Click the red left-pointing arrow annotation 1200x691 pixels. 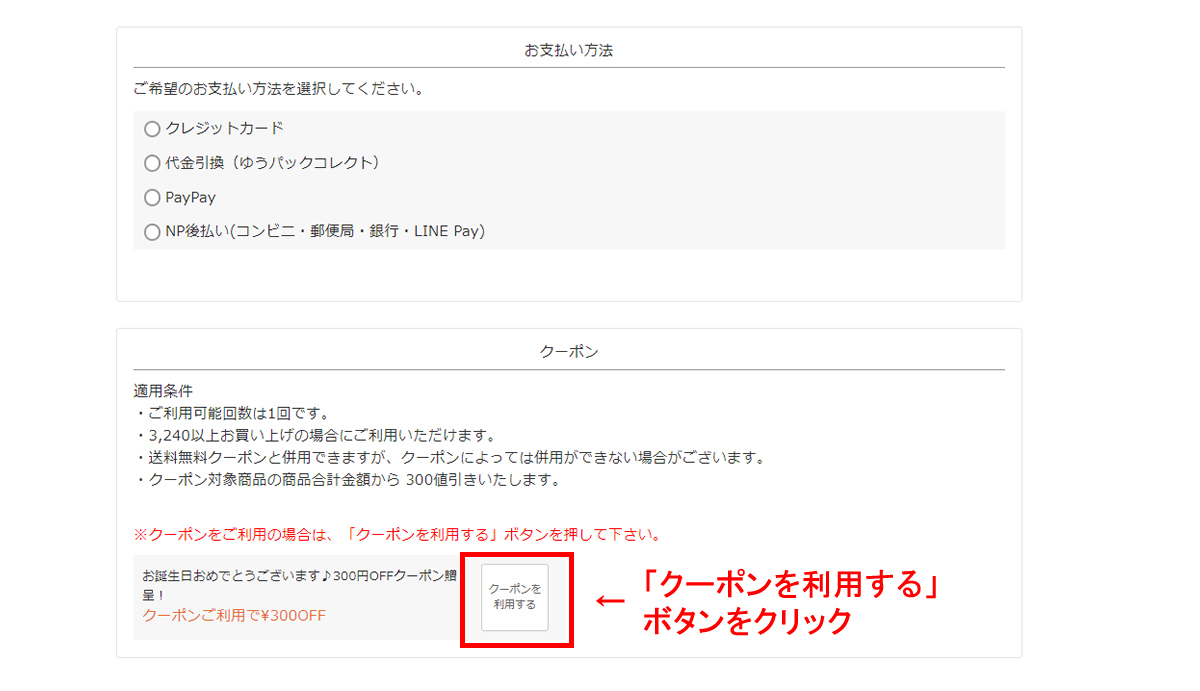[x=610, y=601]
